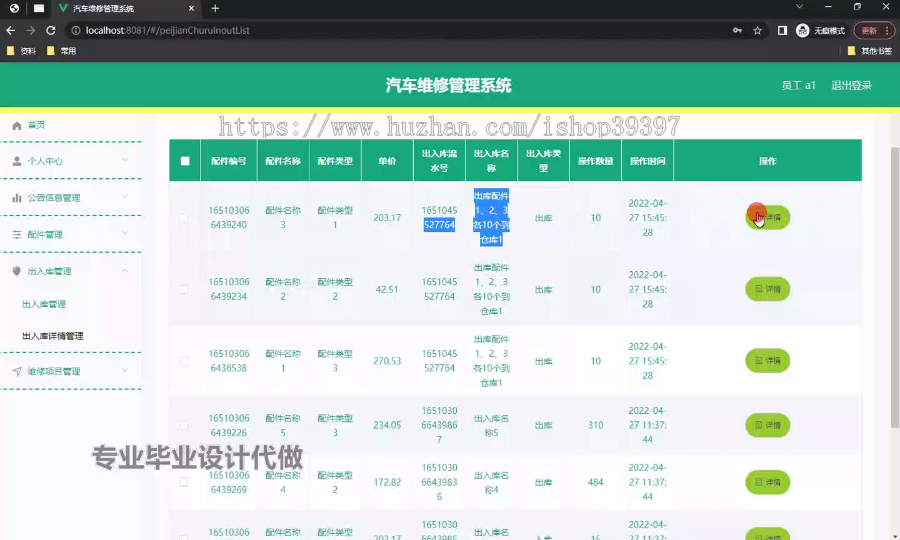Click the browser forward arrow
The height and width of the screenshot is (540, 900).
(30, 30)
